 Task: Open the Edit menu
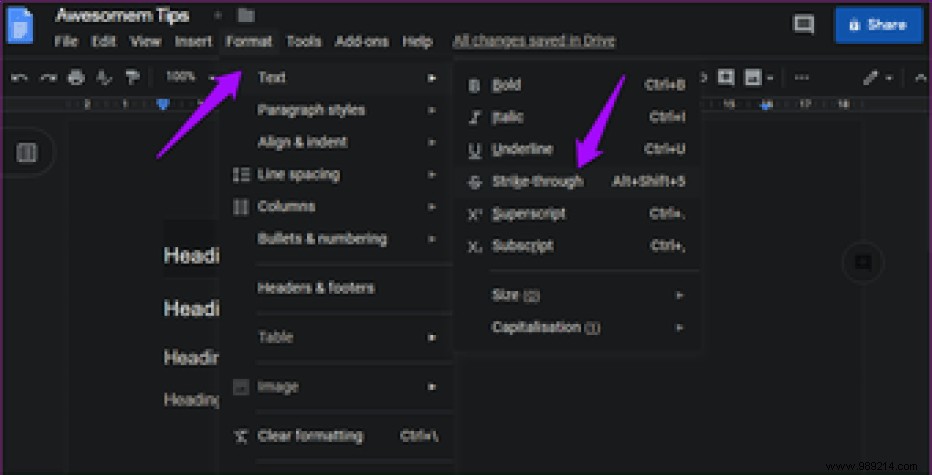103,41
